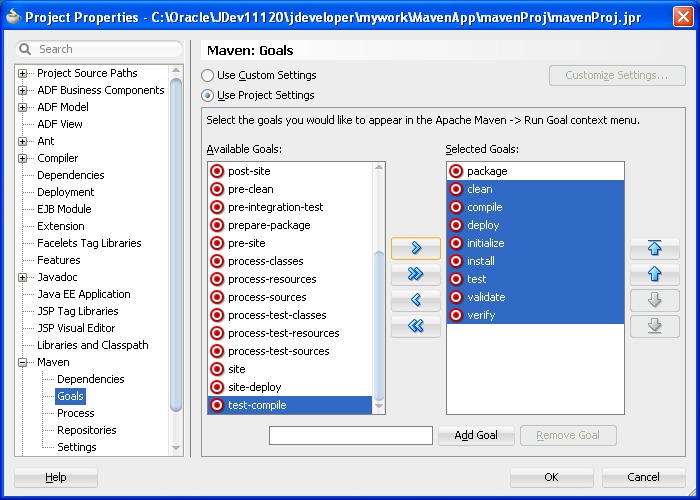
Task: Move selected goals down one position
Action: coord(654,300)
